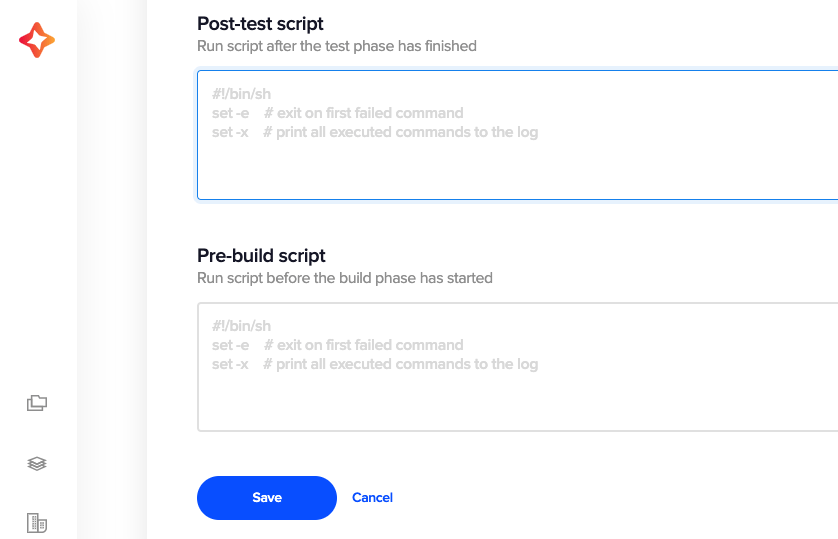Click the 'Run script after the test phase' description
The image size is (838, 539).
(337, 46)
